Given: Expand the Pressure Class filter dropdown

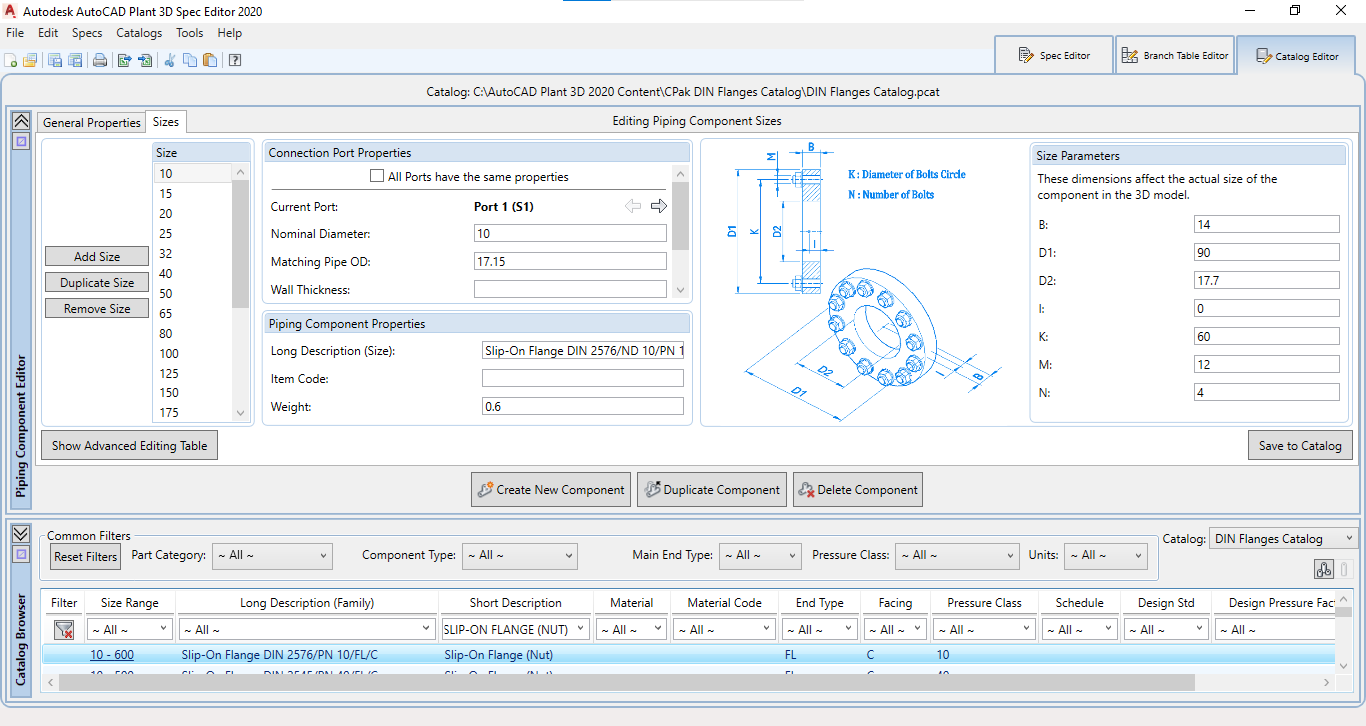Looking at the screenshot, I should [x=957, y=555].
